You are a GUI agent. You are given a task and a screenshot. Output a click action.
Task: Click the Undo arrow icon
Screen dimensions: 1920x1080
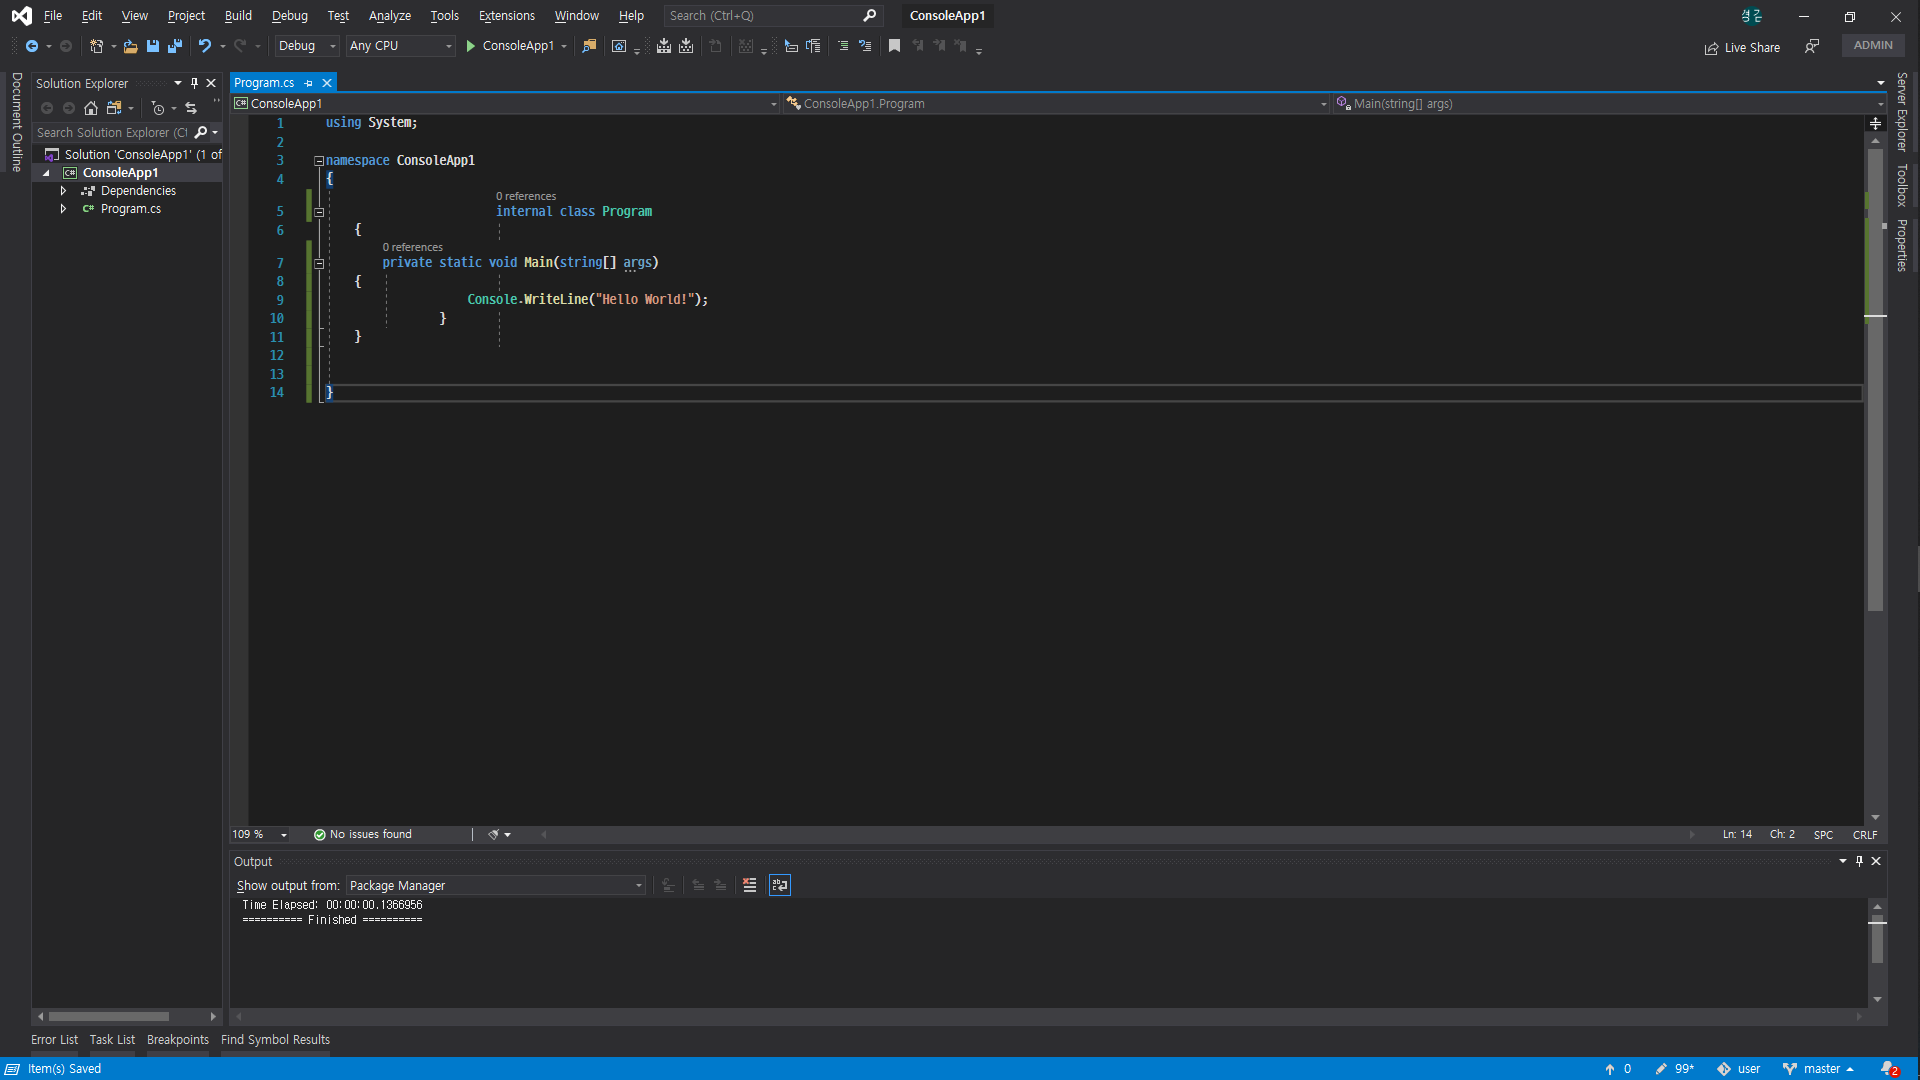point(205,46)
